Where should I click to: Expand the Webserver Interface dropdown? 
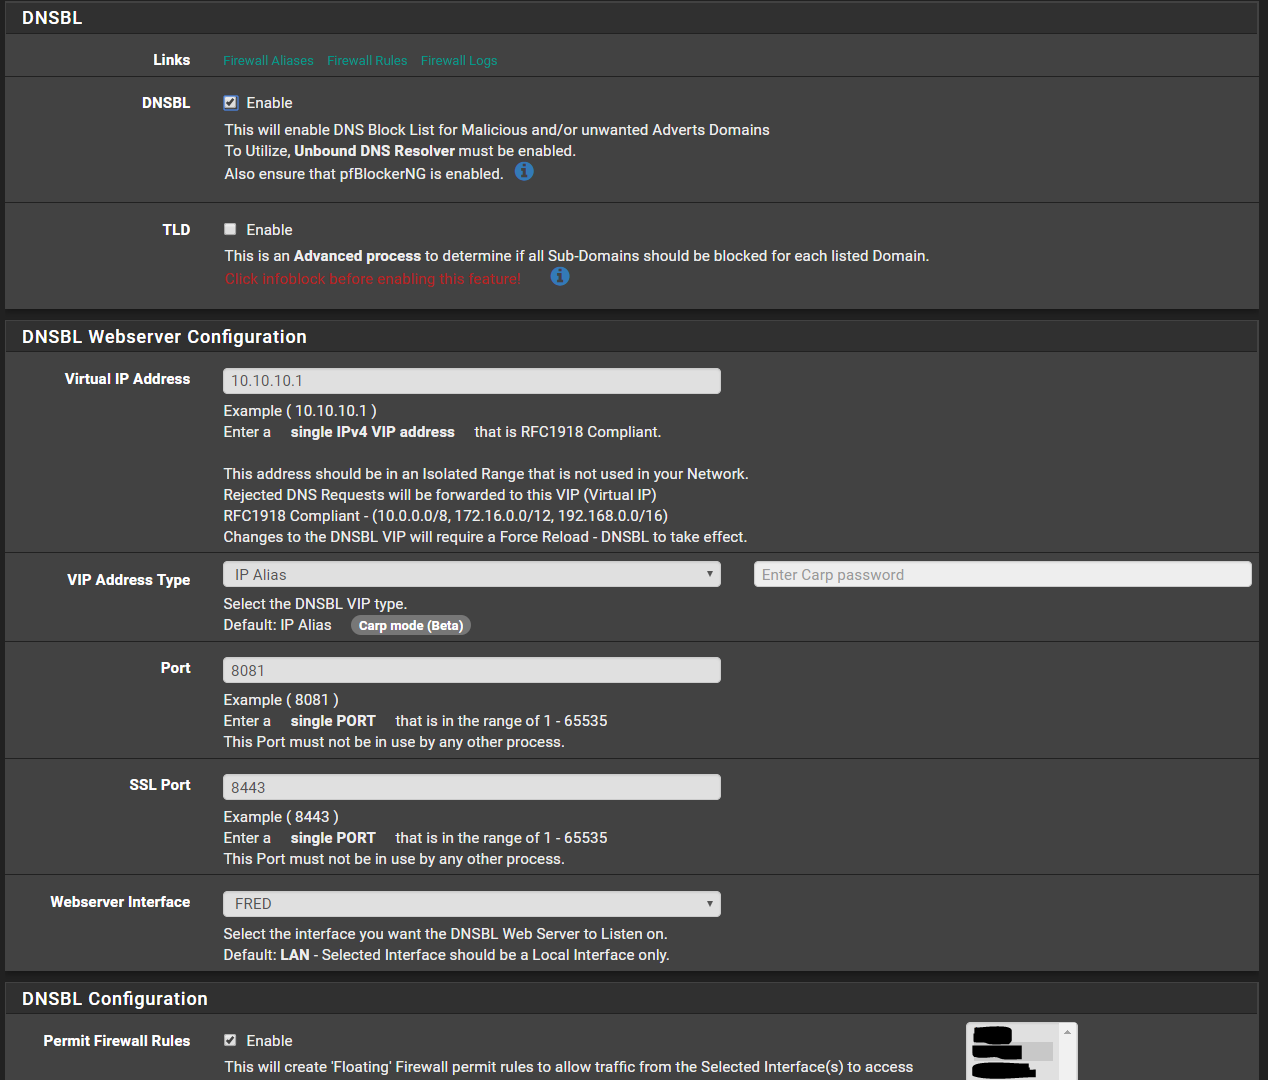click(471, 904)
